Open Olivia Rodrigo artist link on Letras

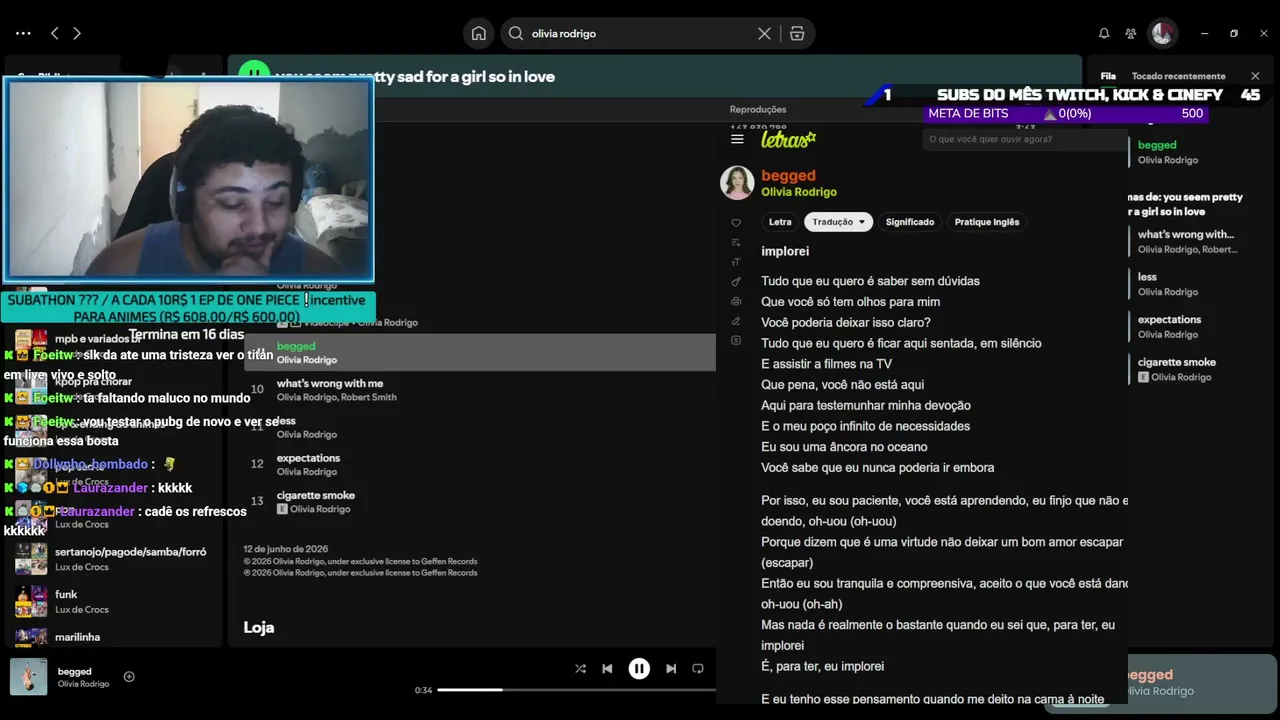point(799,192)
